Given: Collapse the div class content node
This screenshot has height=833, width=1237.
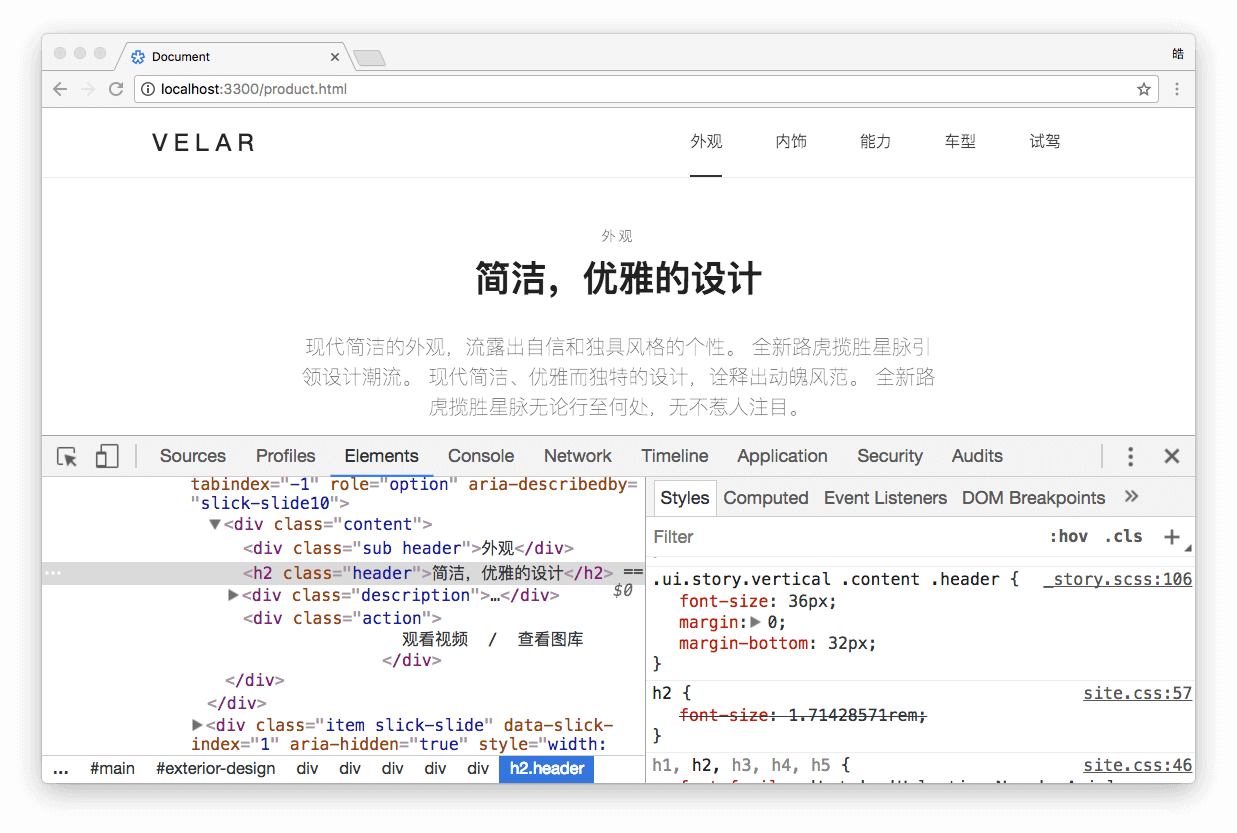Looking at the screenshot, I should 214,524.
